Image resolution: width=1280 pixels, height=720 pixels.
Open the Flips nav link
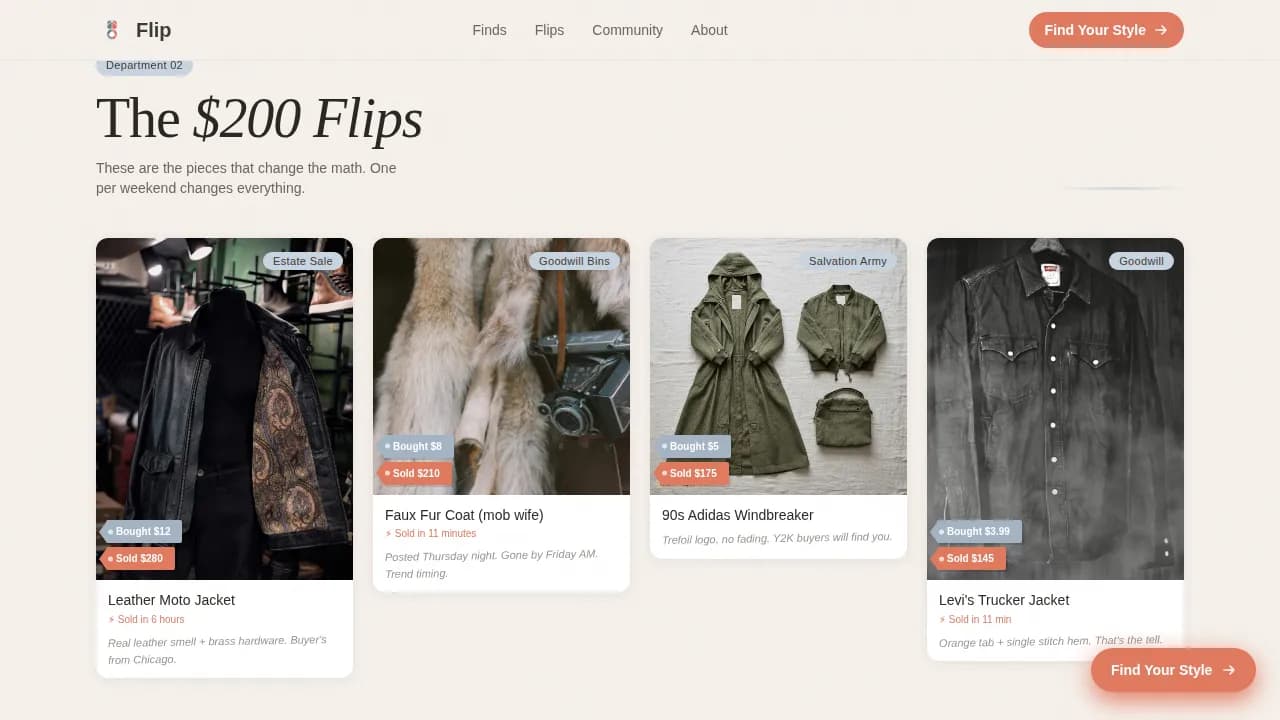point(549,30)
